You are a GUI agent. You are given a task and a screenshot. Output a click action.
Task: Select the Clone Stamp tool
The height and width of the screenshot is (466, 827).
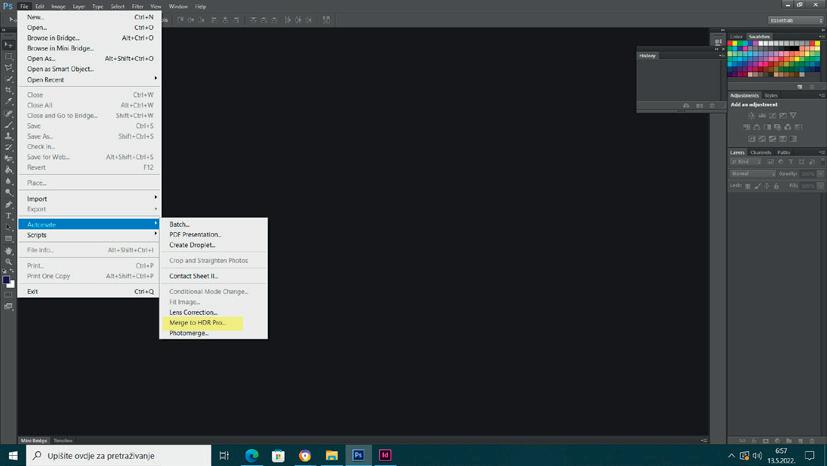pos(8,136)
